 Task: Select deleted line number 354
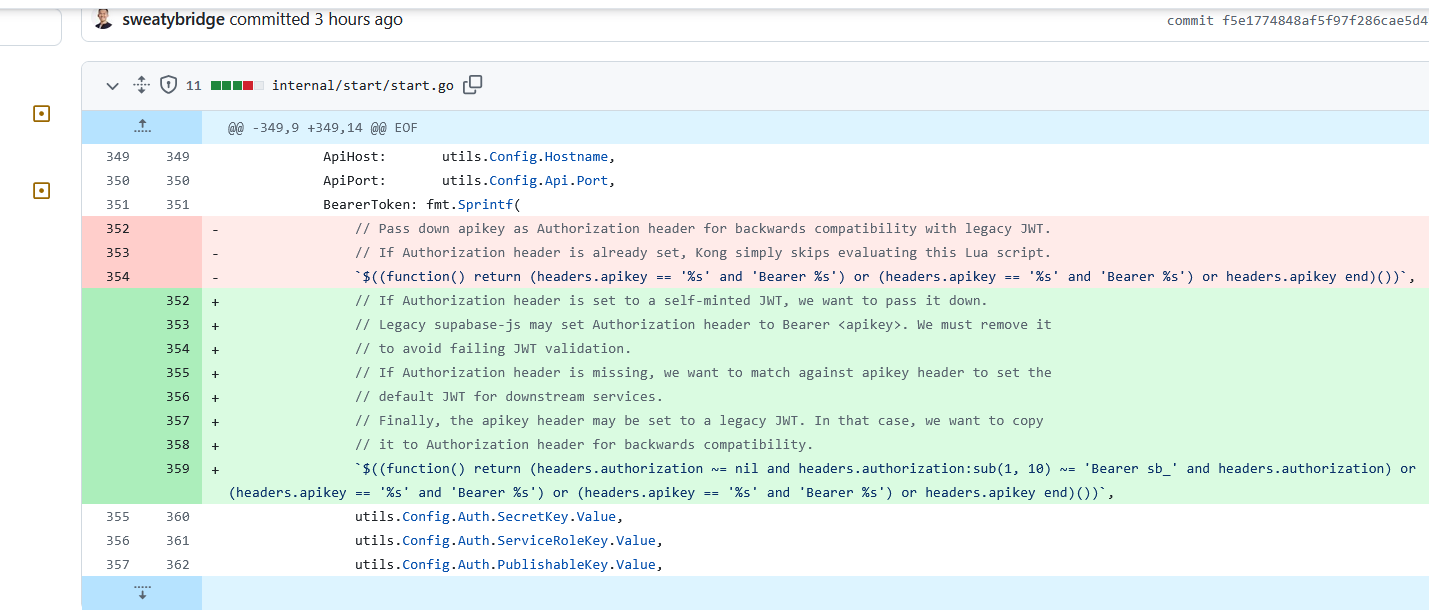[x=117, y=276]
